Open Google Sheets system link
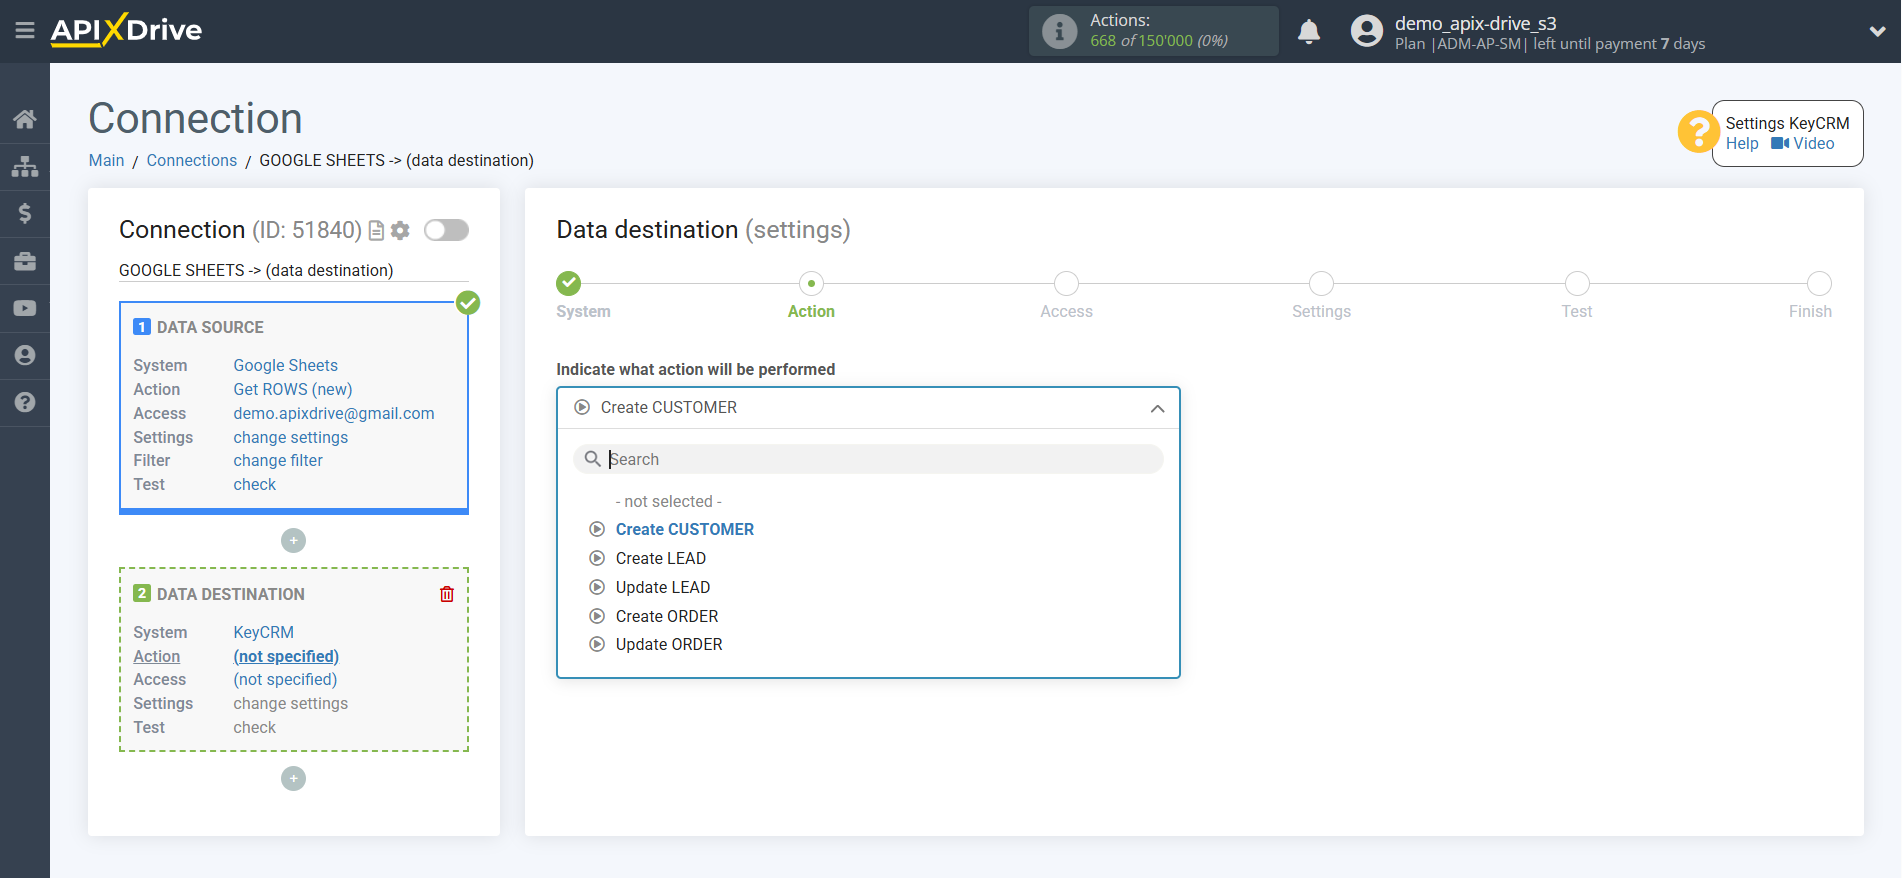This screenshot has height=878, width=1902. point(286,365)
